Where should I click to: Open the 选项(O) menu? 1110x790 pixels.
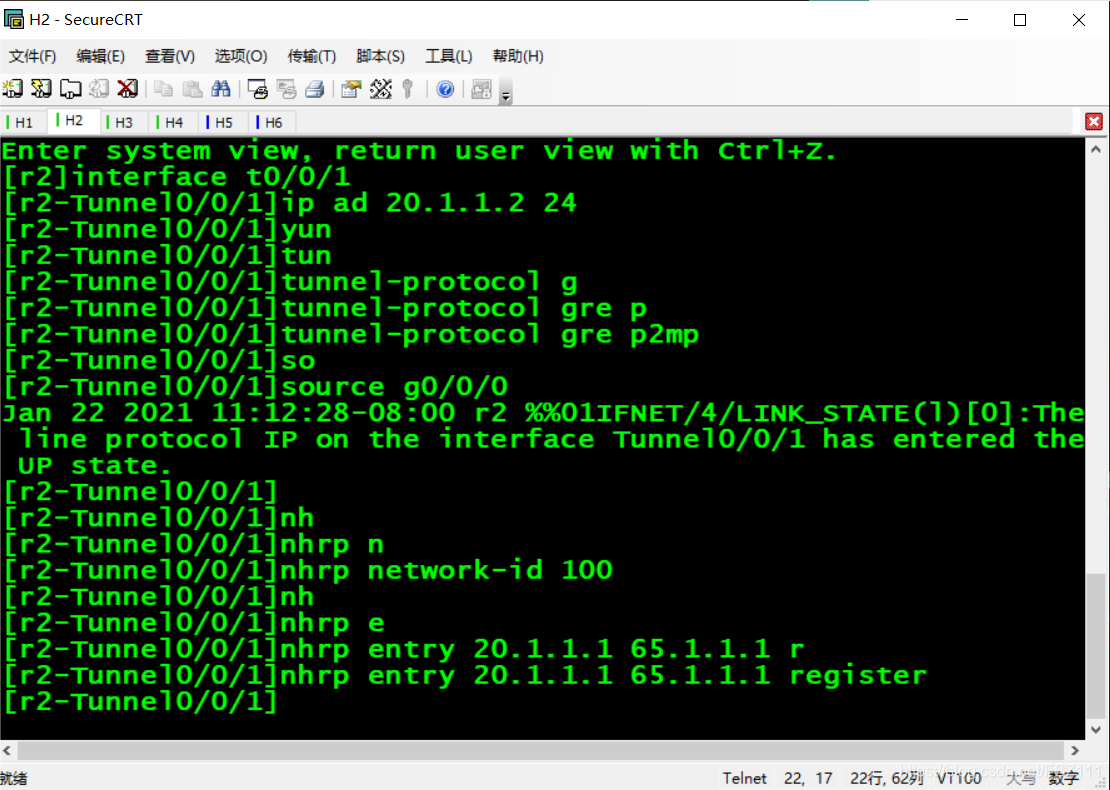[241, 56]
